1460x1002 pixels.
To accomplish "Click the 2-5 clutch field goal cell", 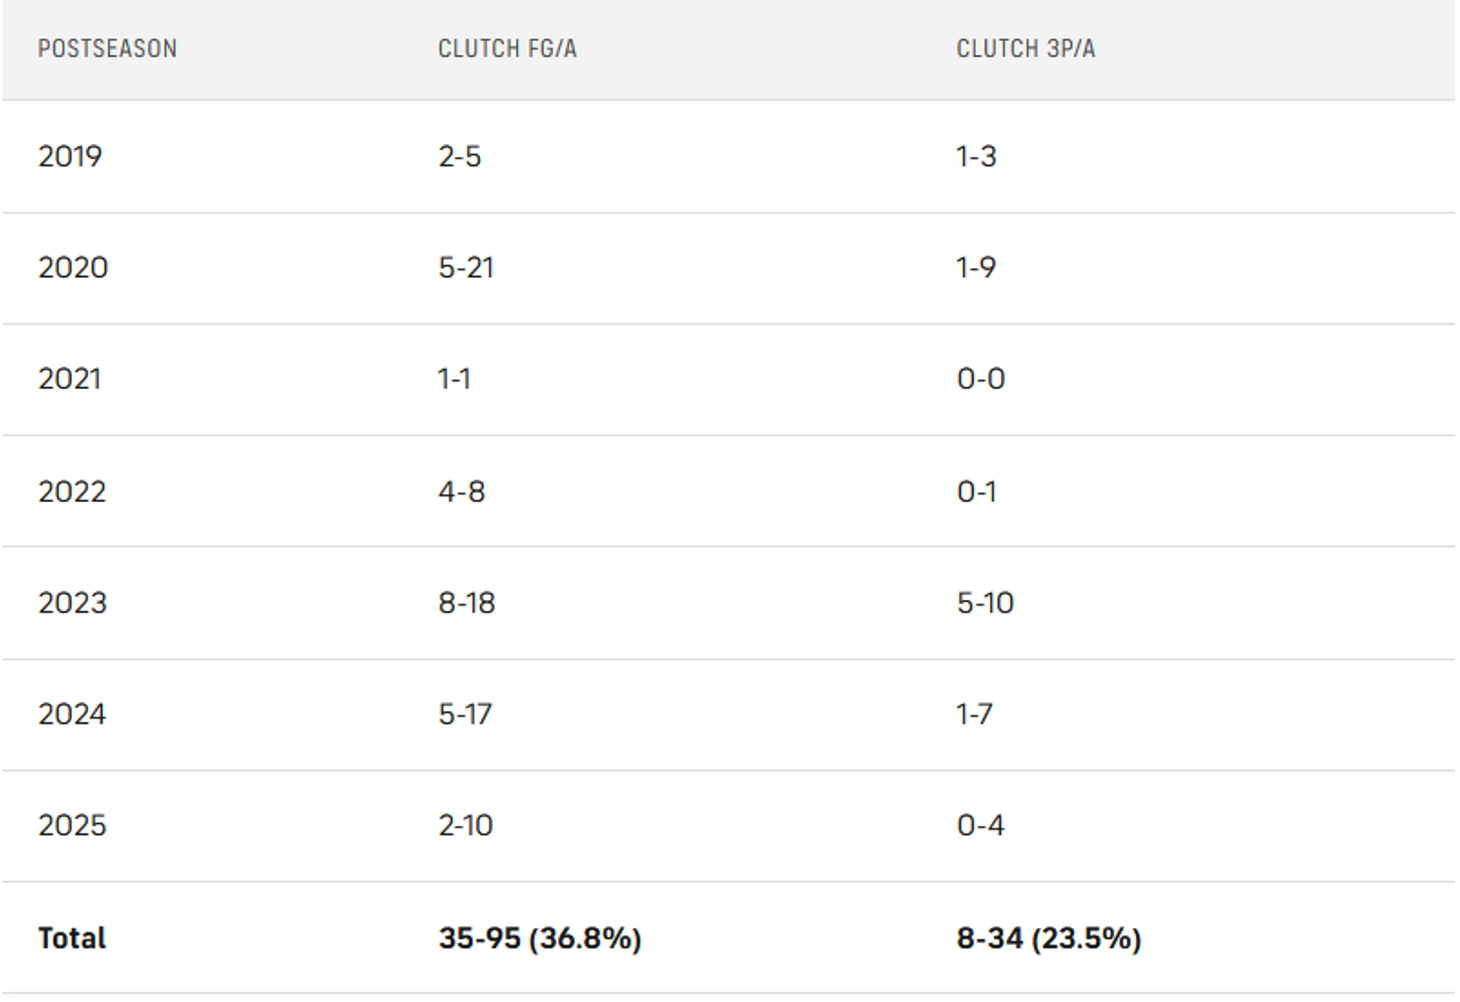I will (x=459, y=157).
